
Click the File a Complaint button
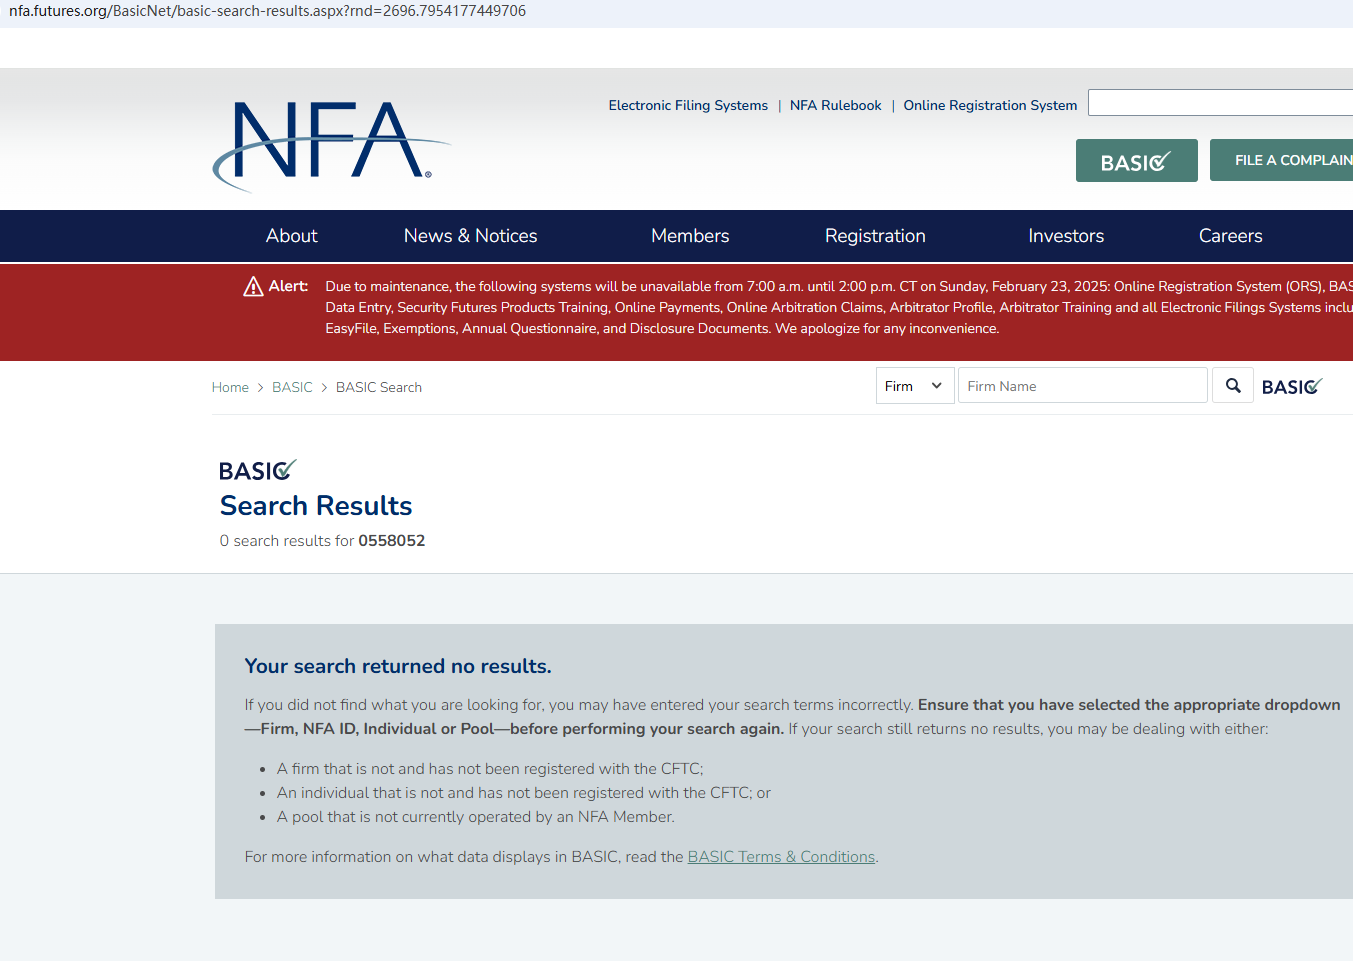tap(1282, 160)
